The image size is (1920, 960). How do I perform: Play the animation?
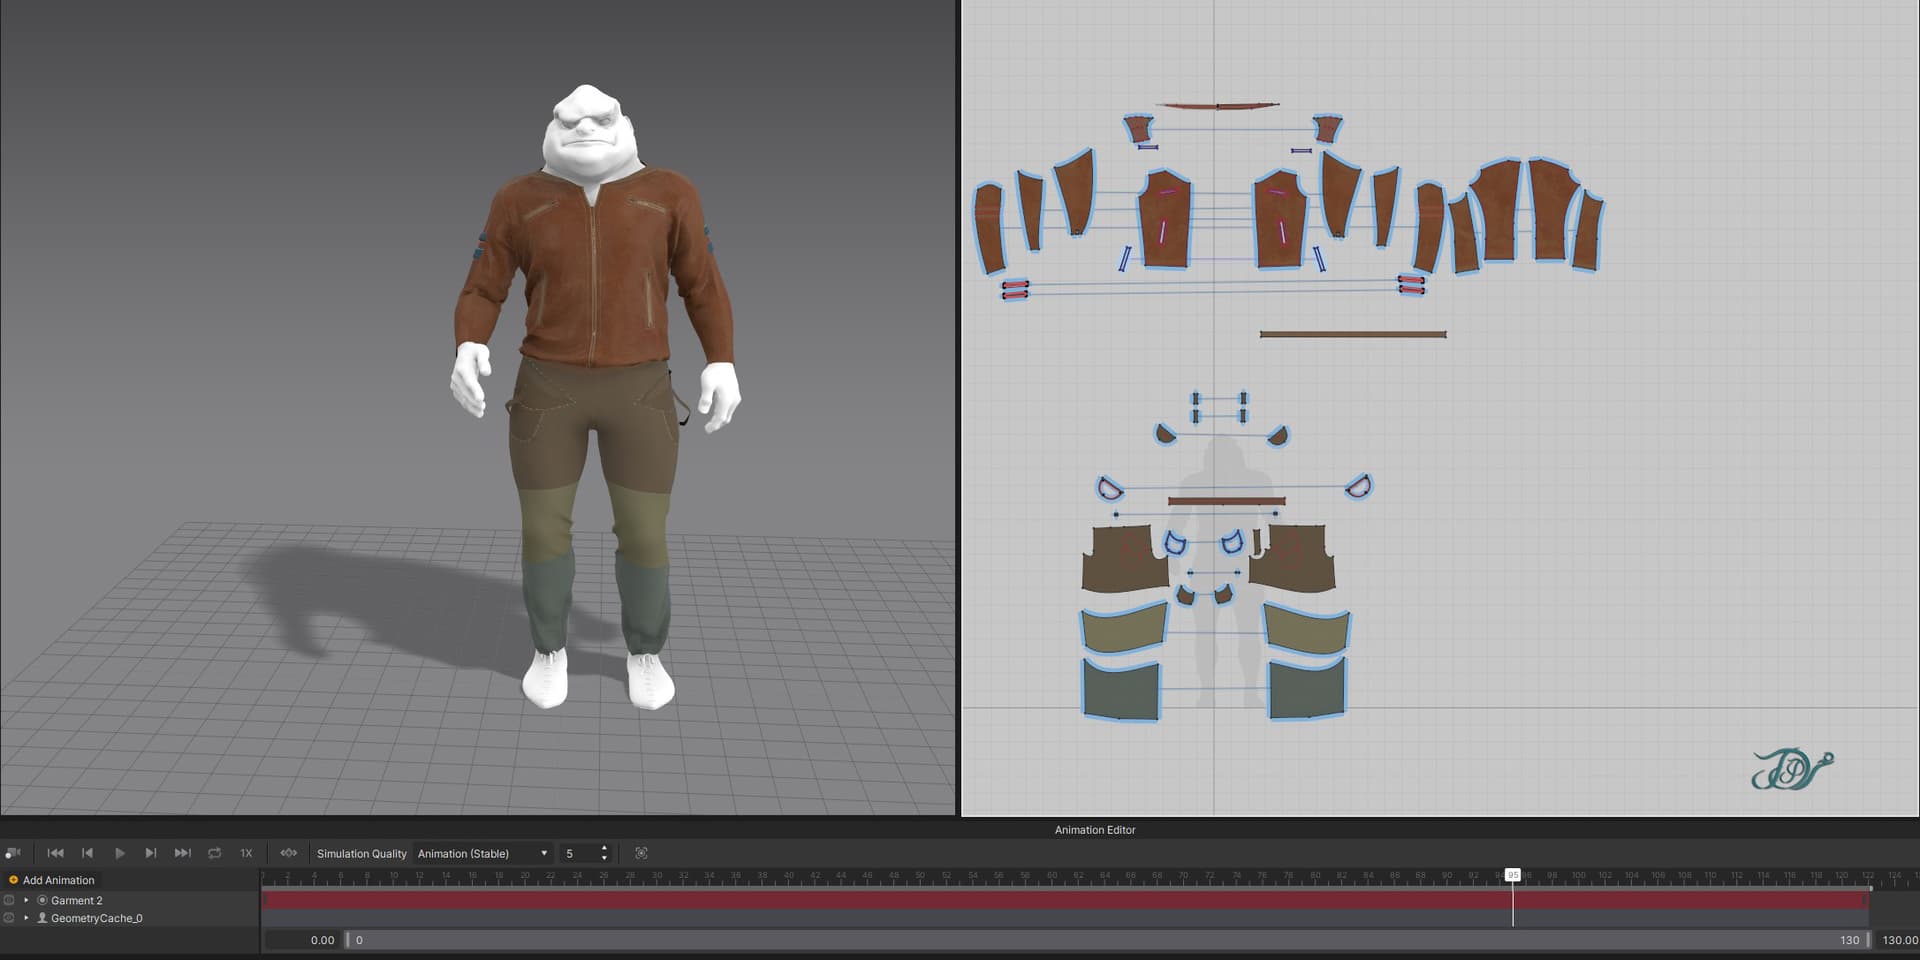click(119, 853)
